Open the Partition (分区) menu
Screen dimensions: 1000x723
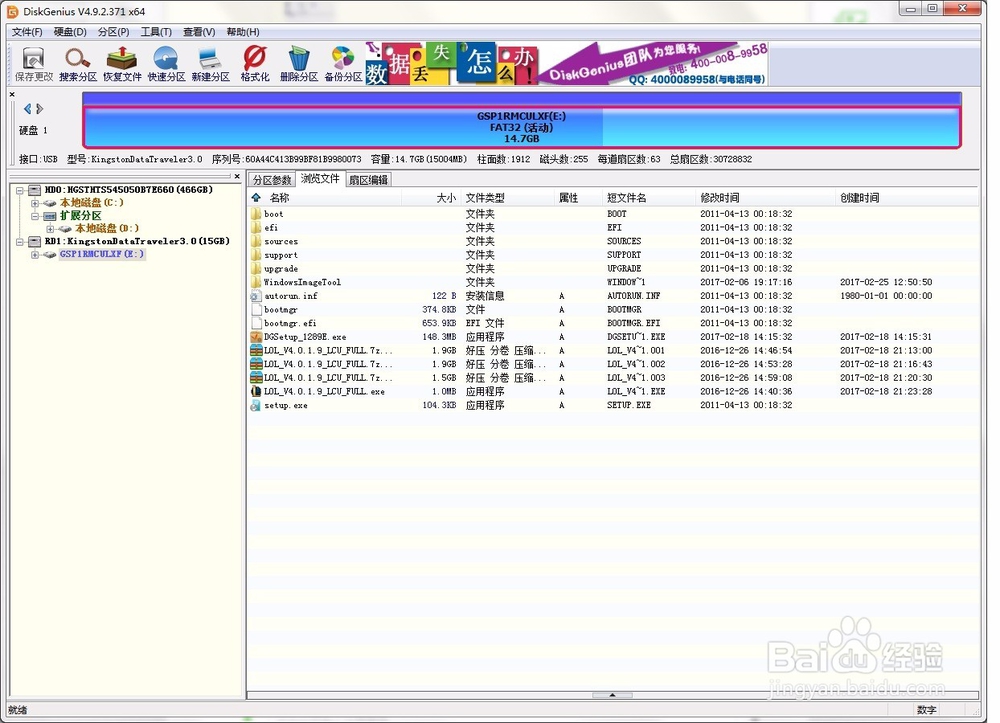click(x=114, y=32)
